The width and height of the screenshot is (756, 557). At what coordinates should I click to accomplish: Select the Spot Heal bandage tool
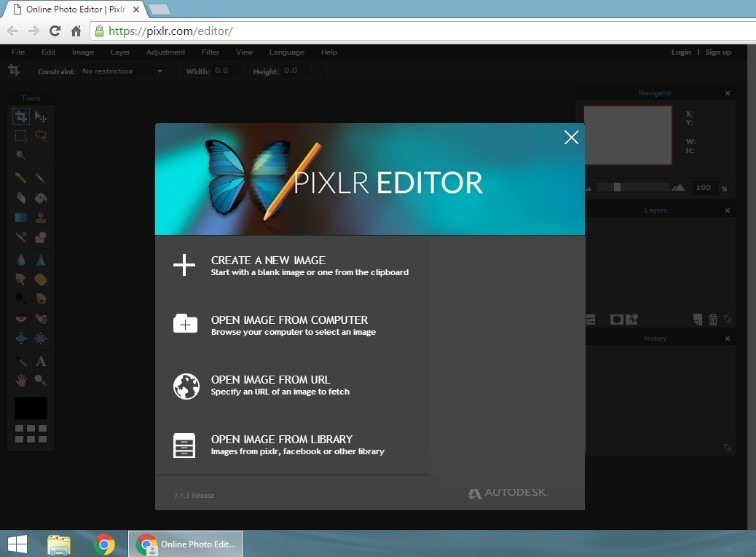pos(40,318)
